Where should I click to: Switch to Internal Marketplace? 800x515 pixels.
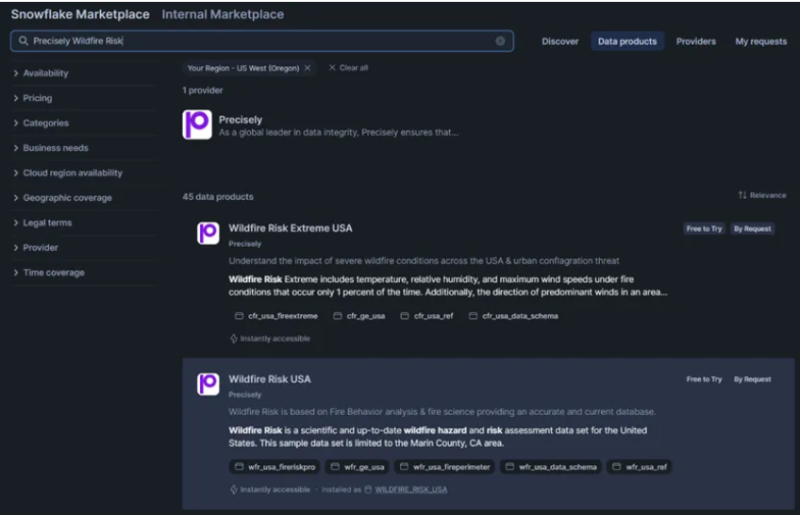tap(222, 14)
